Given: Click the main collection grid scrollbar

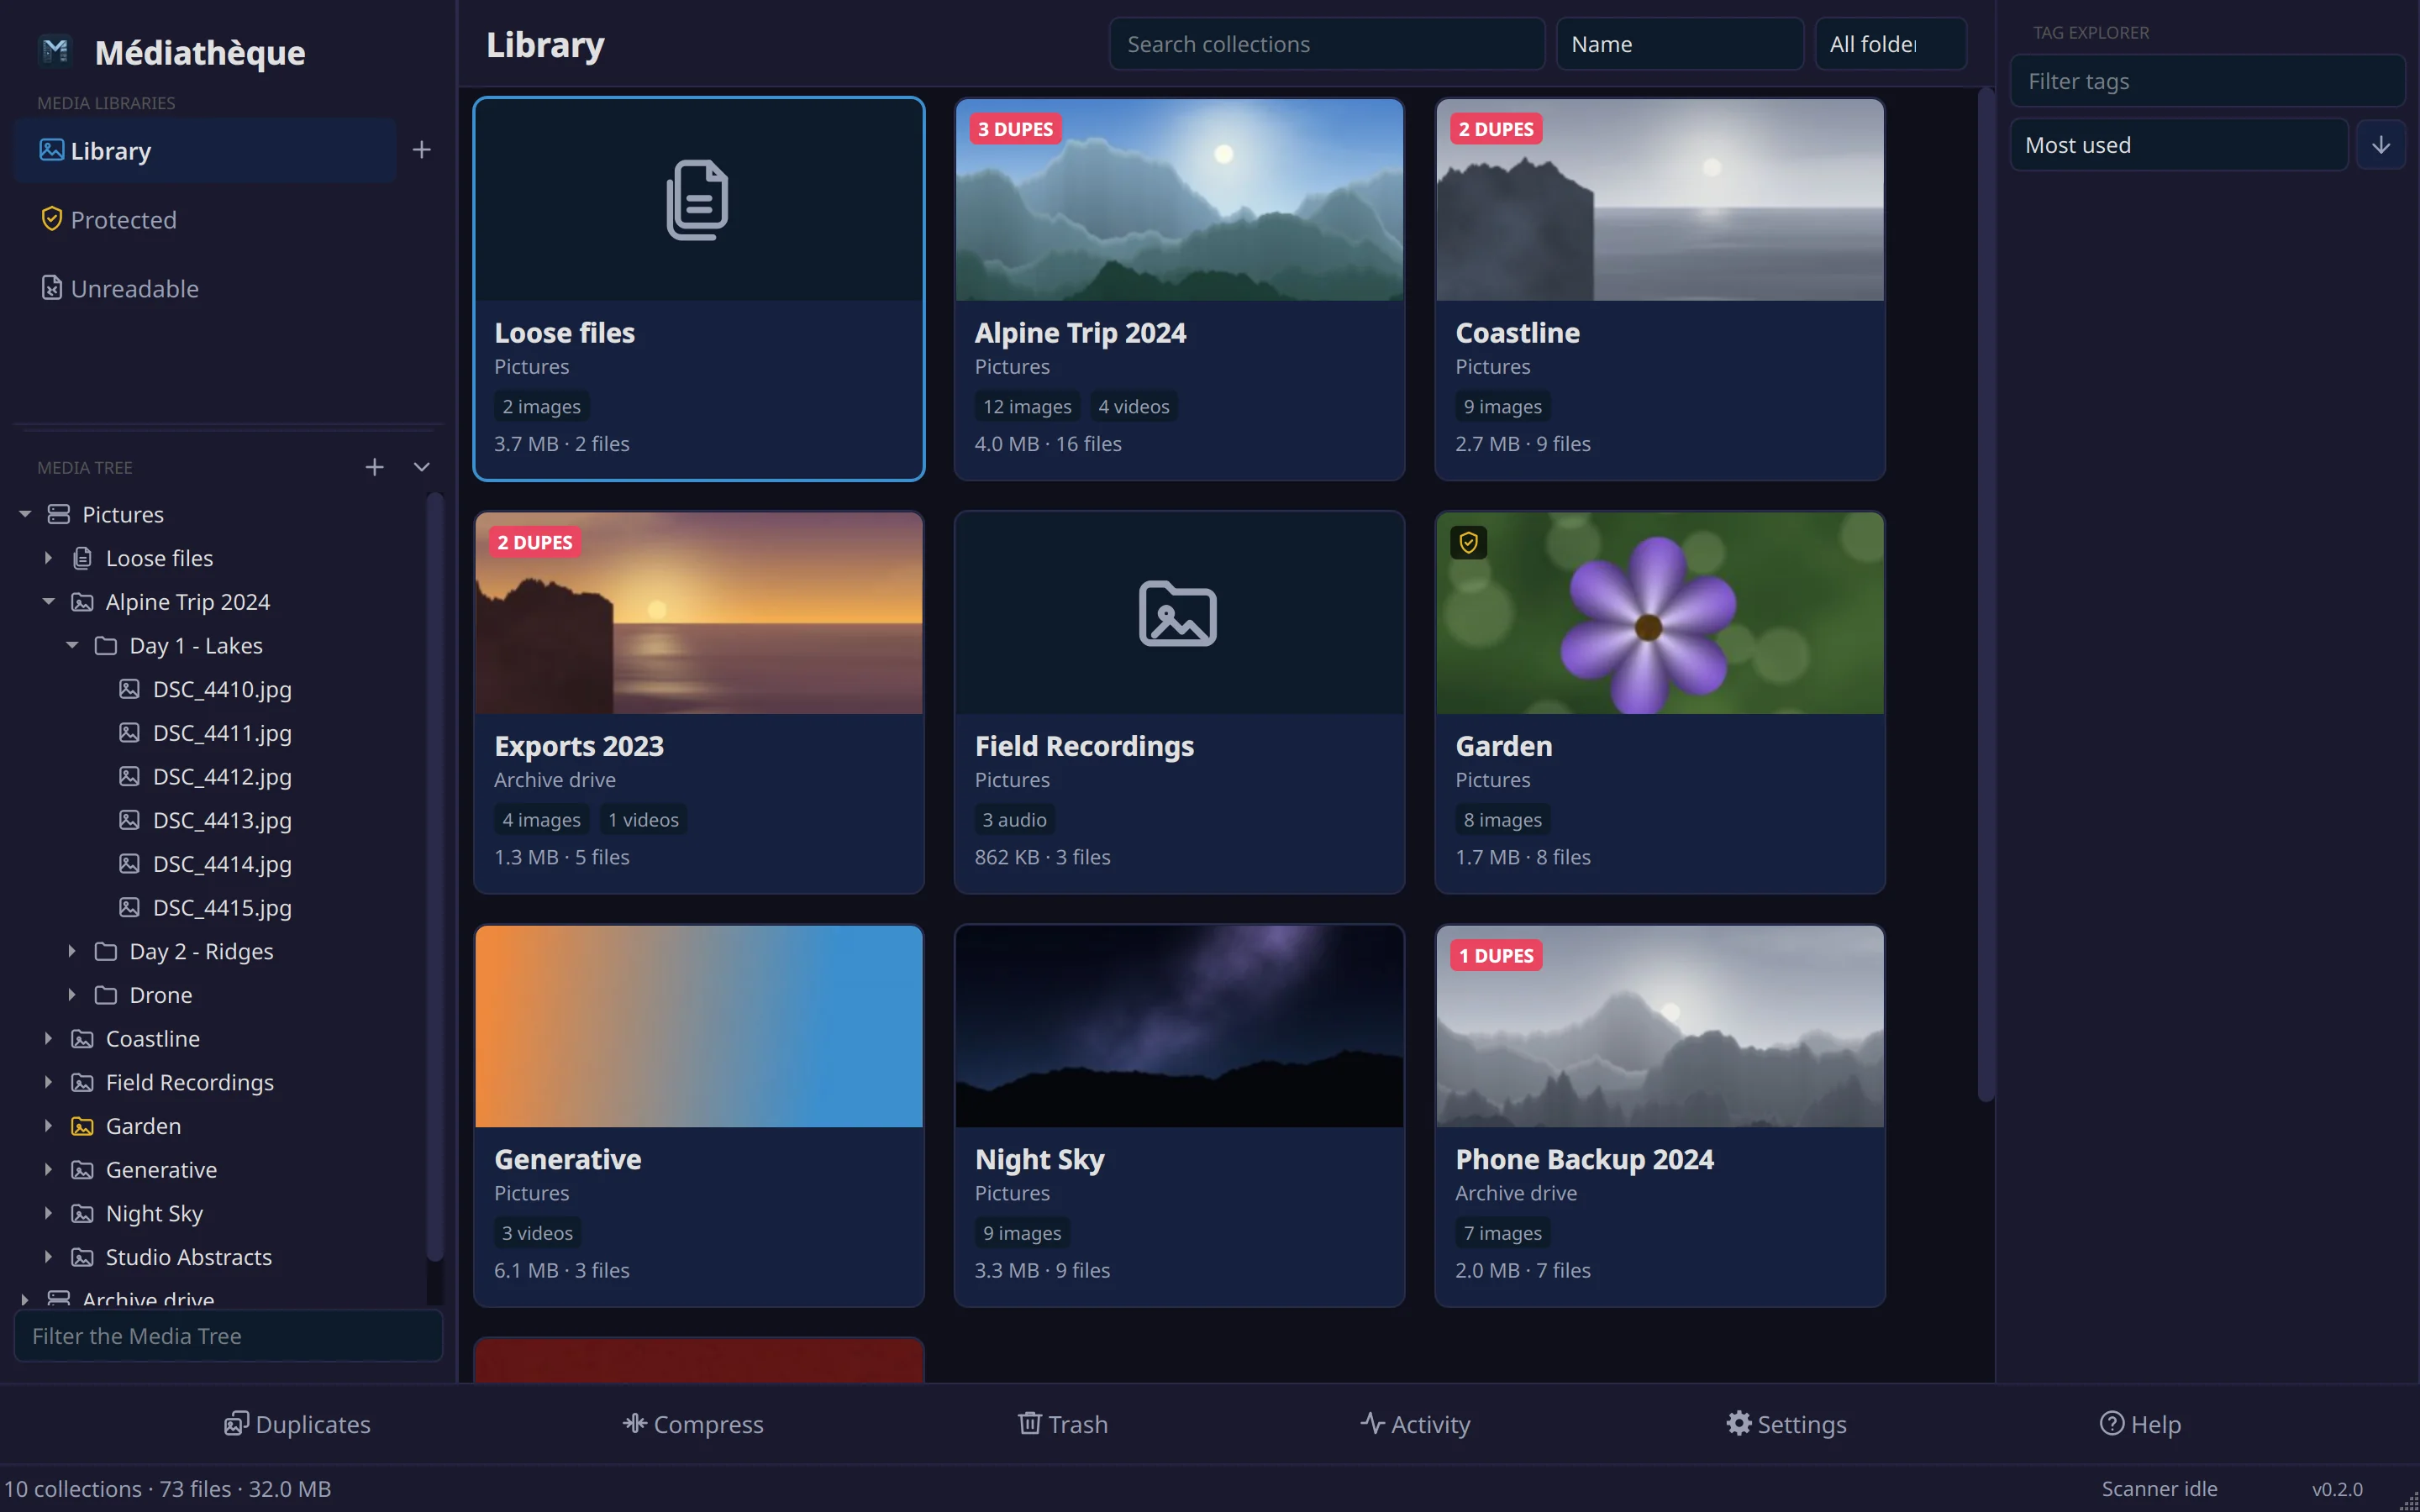Looking at the screenshot, I should (x=1986, y=595).
